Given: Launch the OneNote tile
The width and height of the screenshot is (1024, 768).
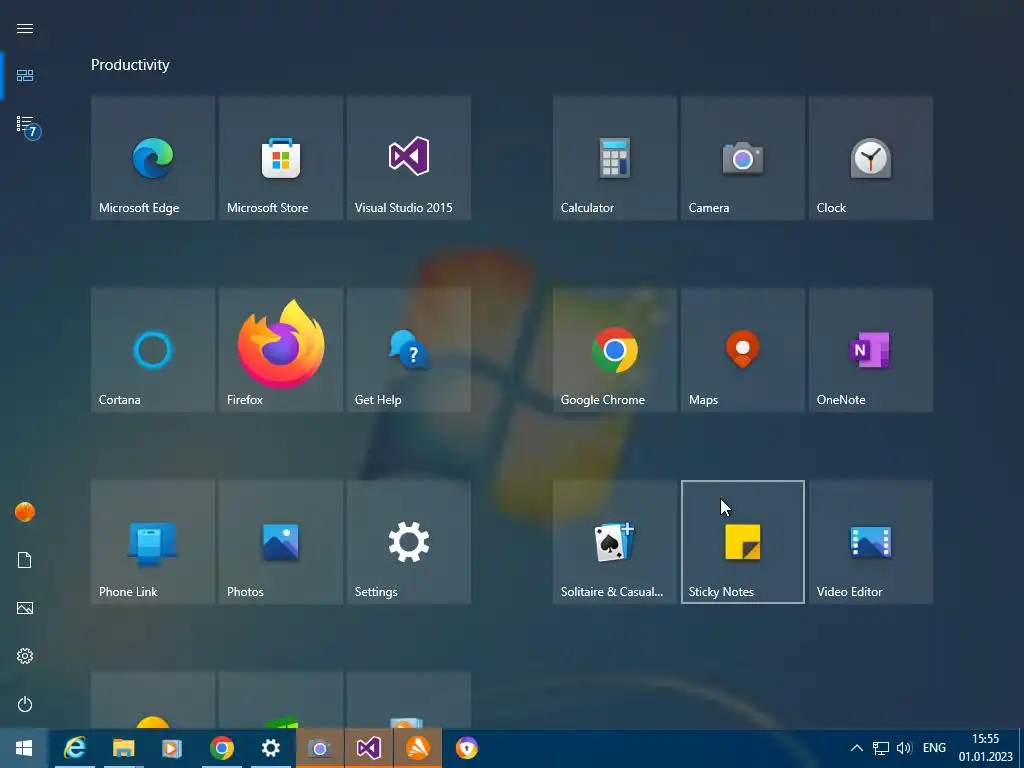Looking at the screenshot, I should tap(871, 350).
